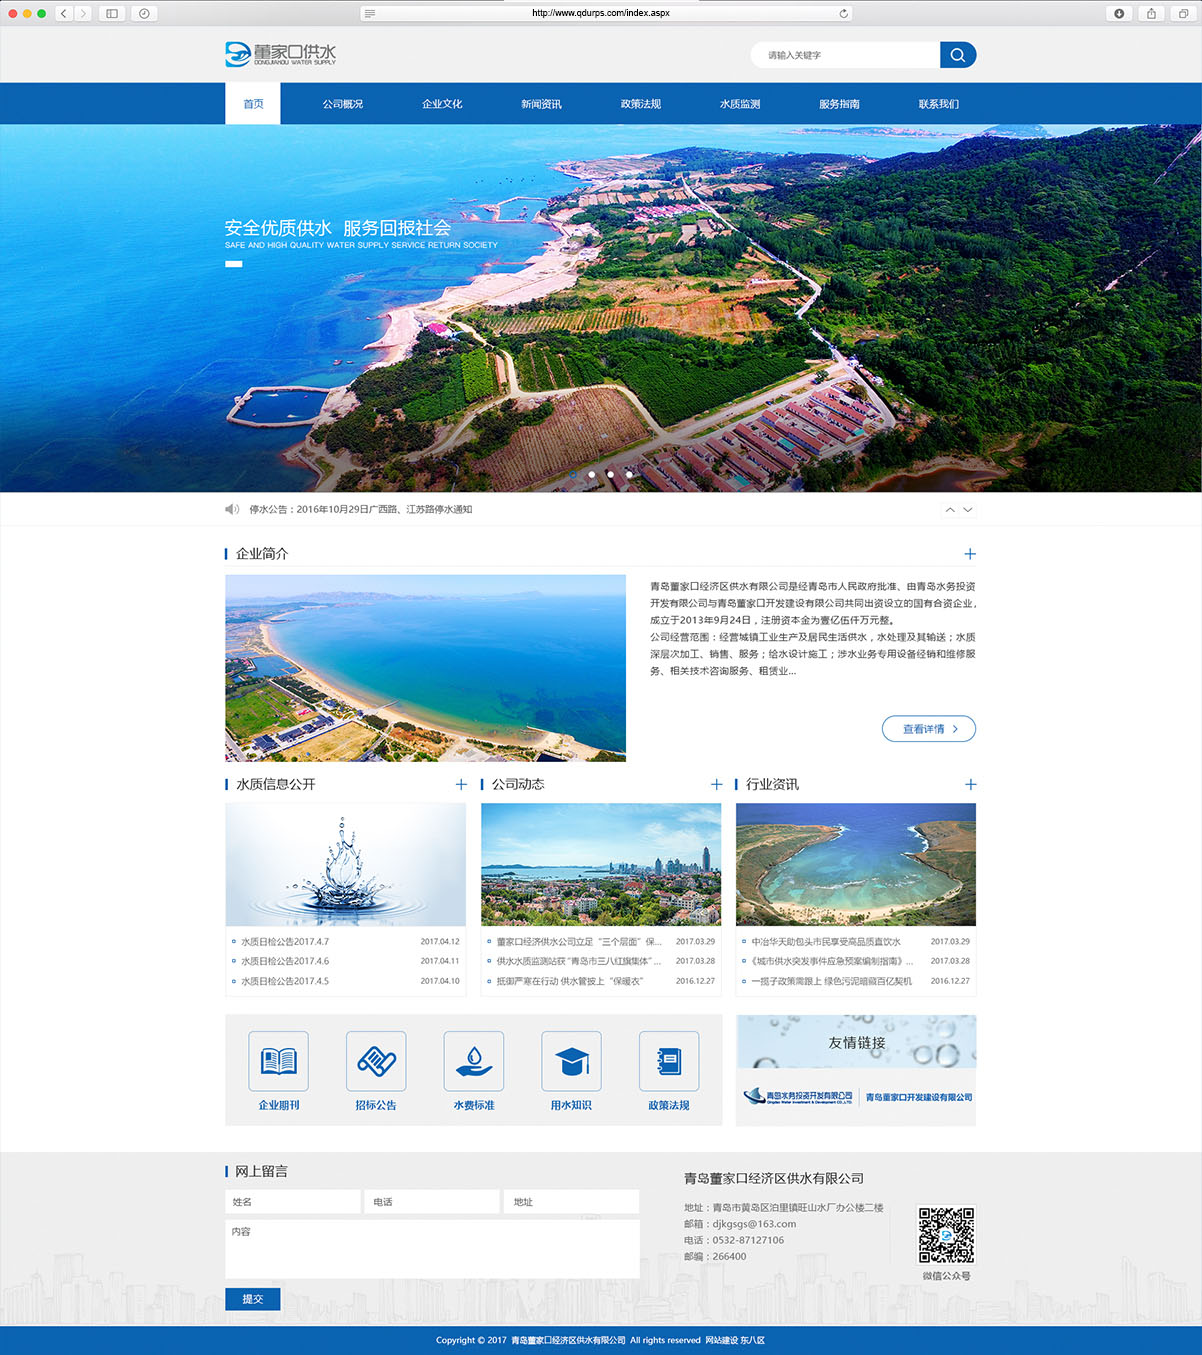Click the blue search magnifier button
The image size is (1202, 1355).
[x=957, y=55]
